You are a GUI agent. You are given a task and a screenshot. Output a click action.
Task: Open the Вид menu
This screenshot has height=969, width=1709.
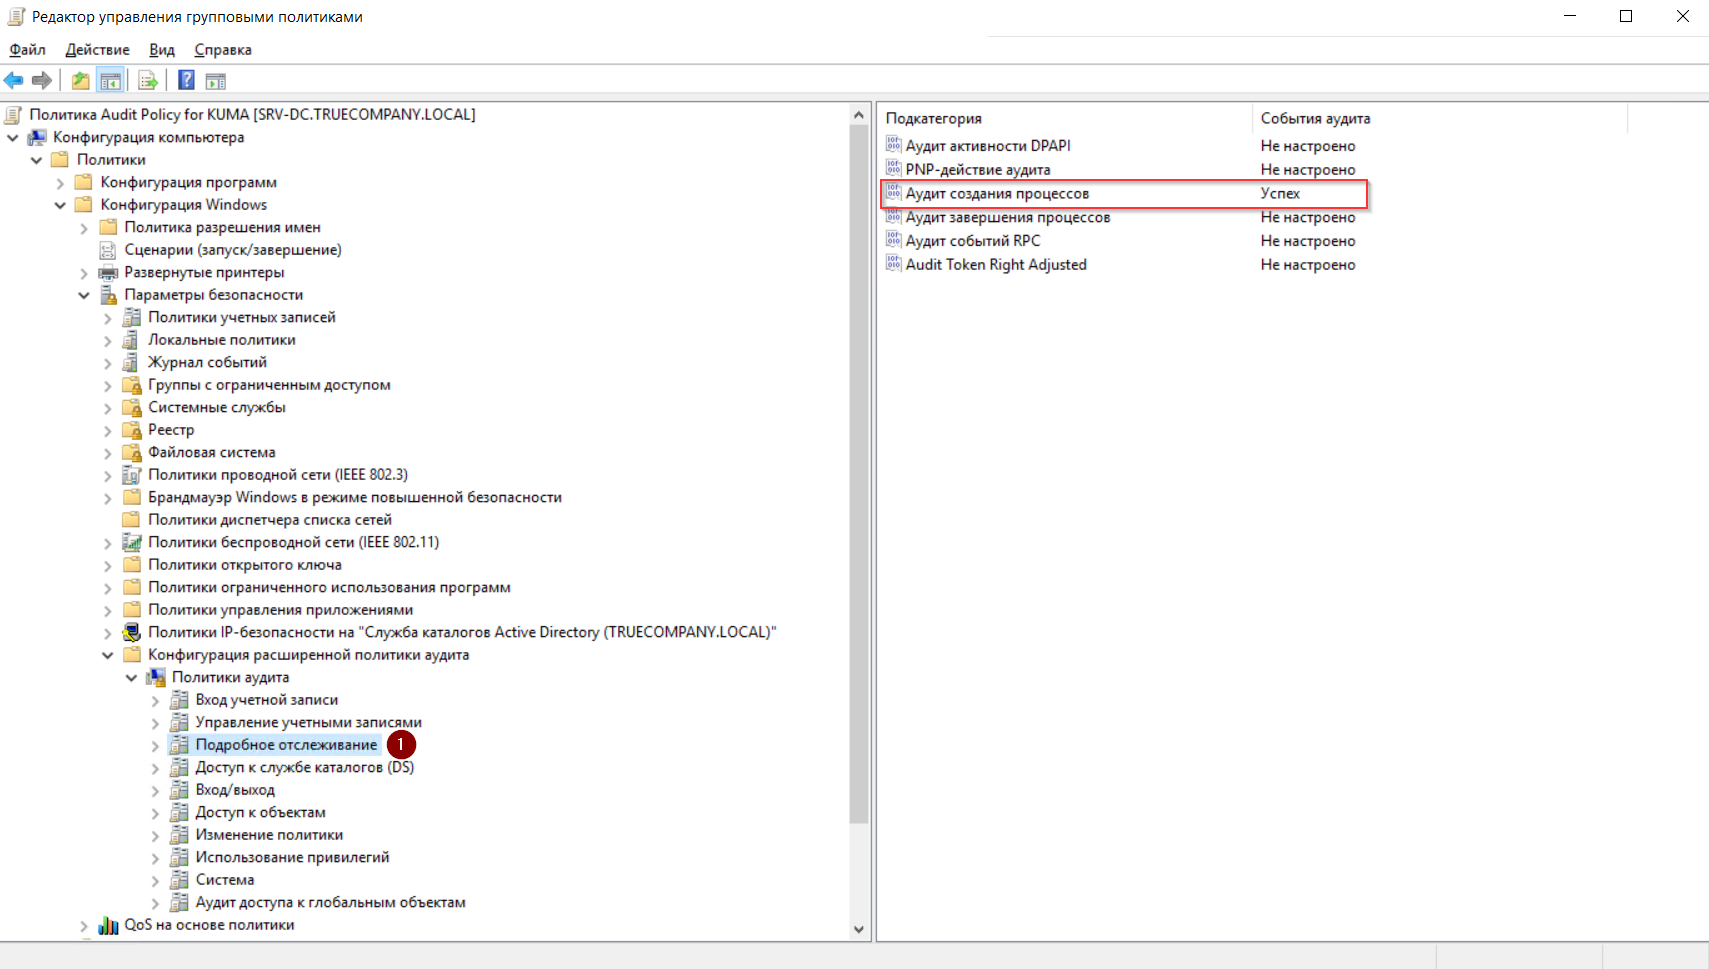(x=161, y=50)
